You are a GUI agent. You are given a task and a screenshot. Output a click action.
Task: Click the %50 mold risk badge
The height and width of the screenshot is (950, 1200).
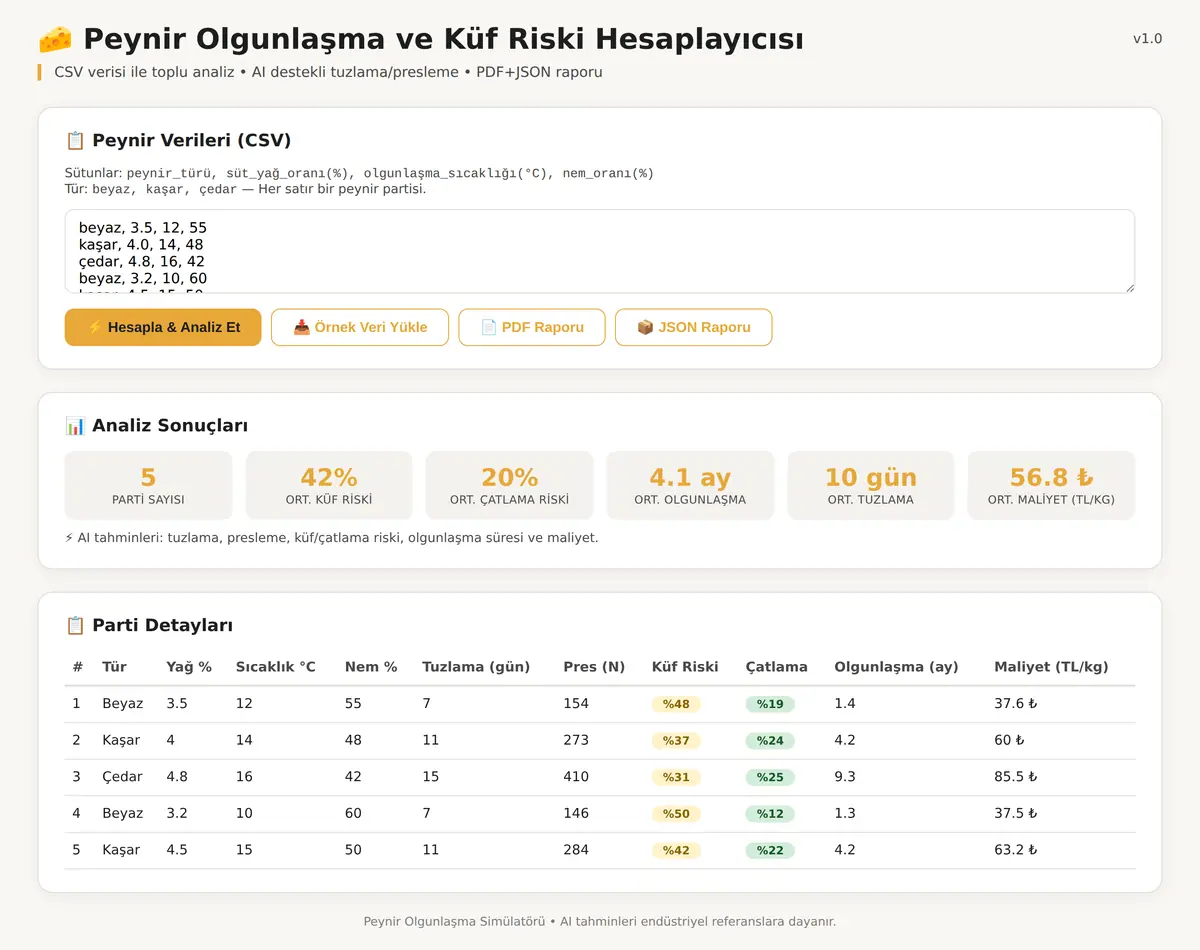click(676, 814)
